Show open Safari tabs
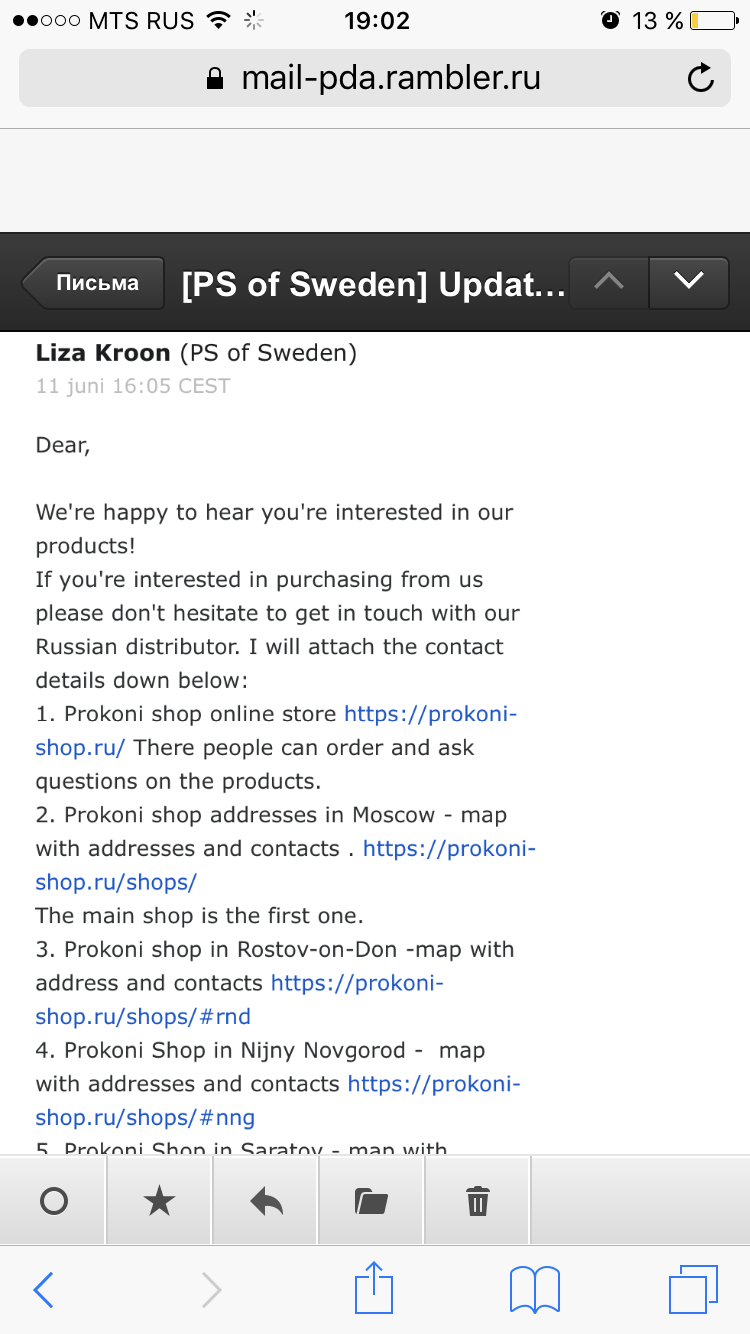The width and height of the screenshot is (750, 1334). tap(693, 1290)
